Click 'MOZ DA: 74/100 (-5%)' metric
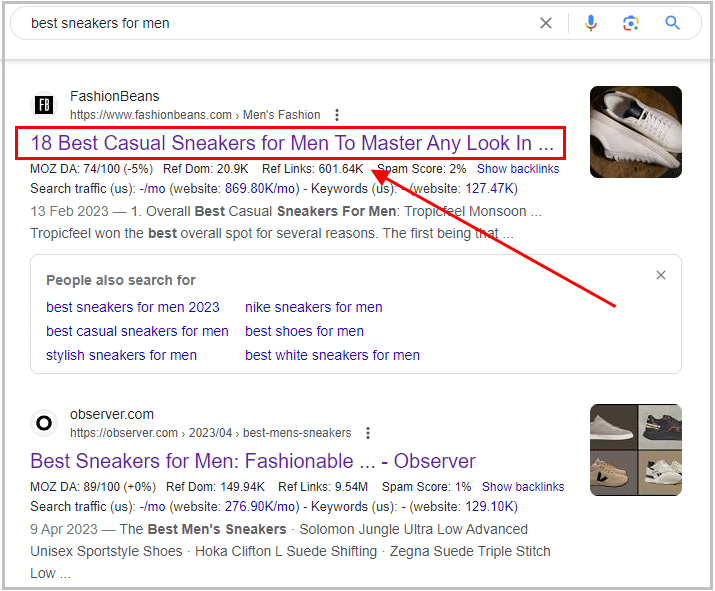The image size is (715, 591). point(92,169)
